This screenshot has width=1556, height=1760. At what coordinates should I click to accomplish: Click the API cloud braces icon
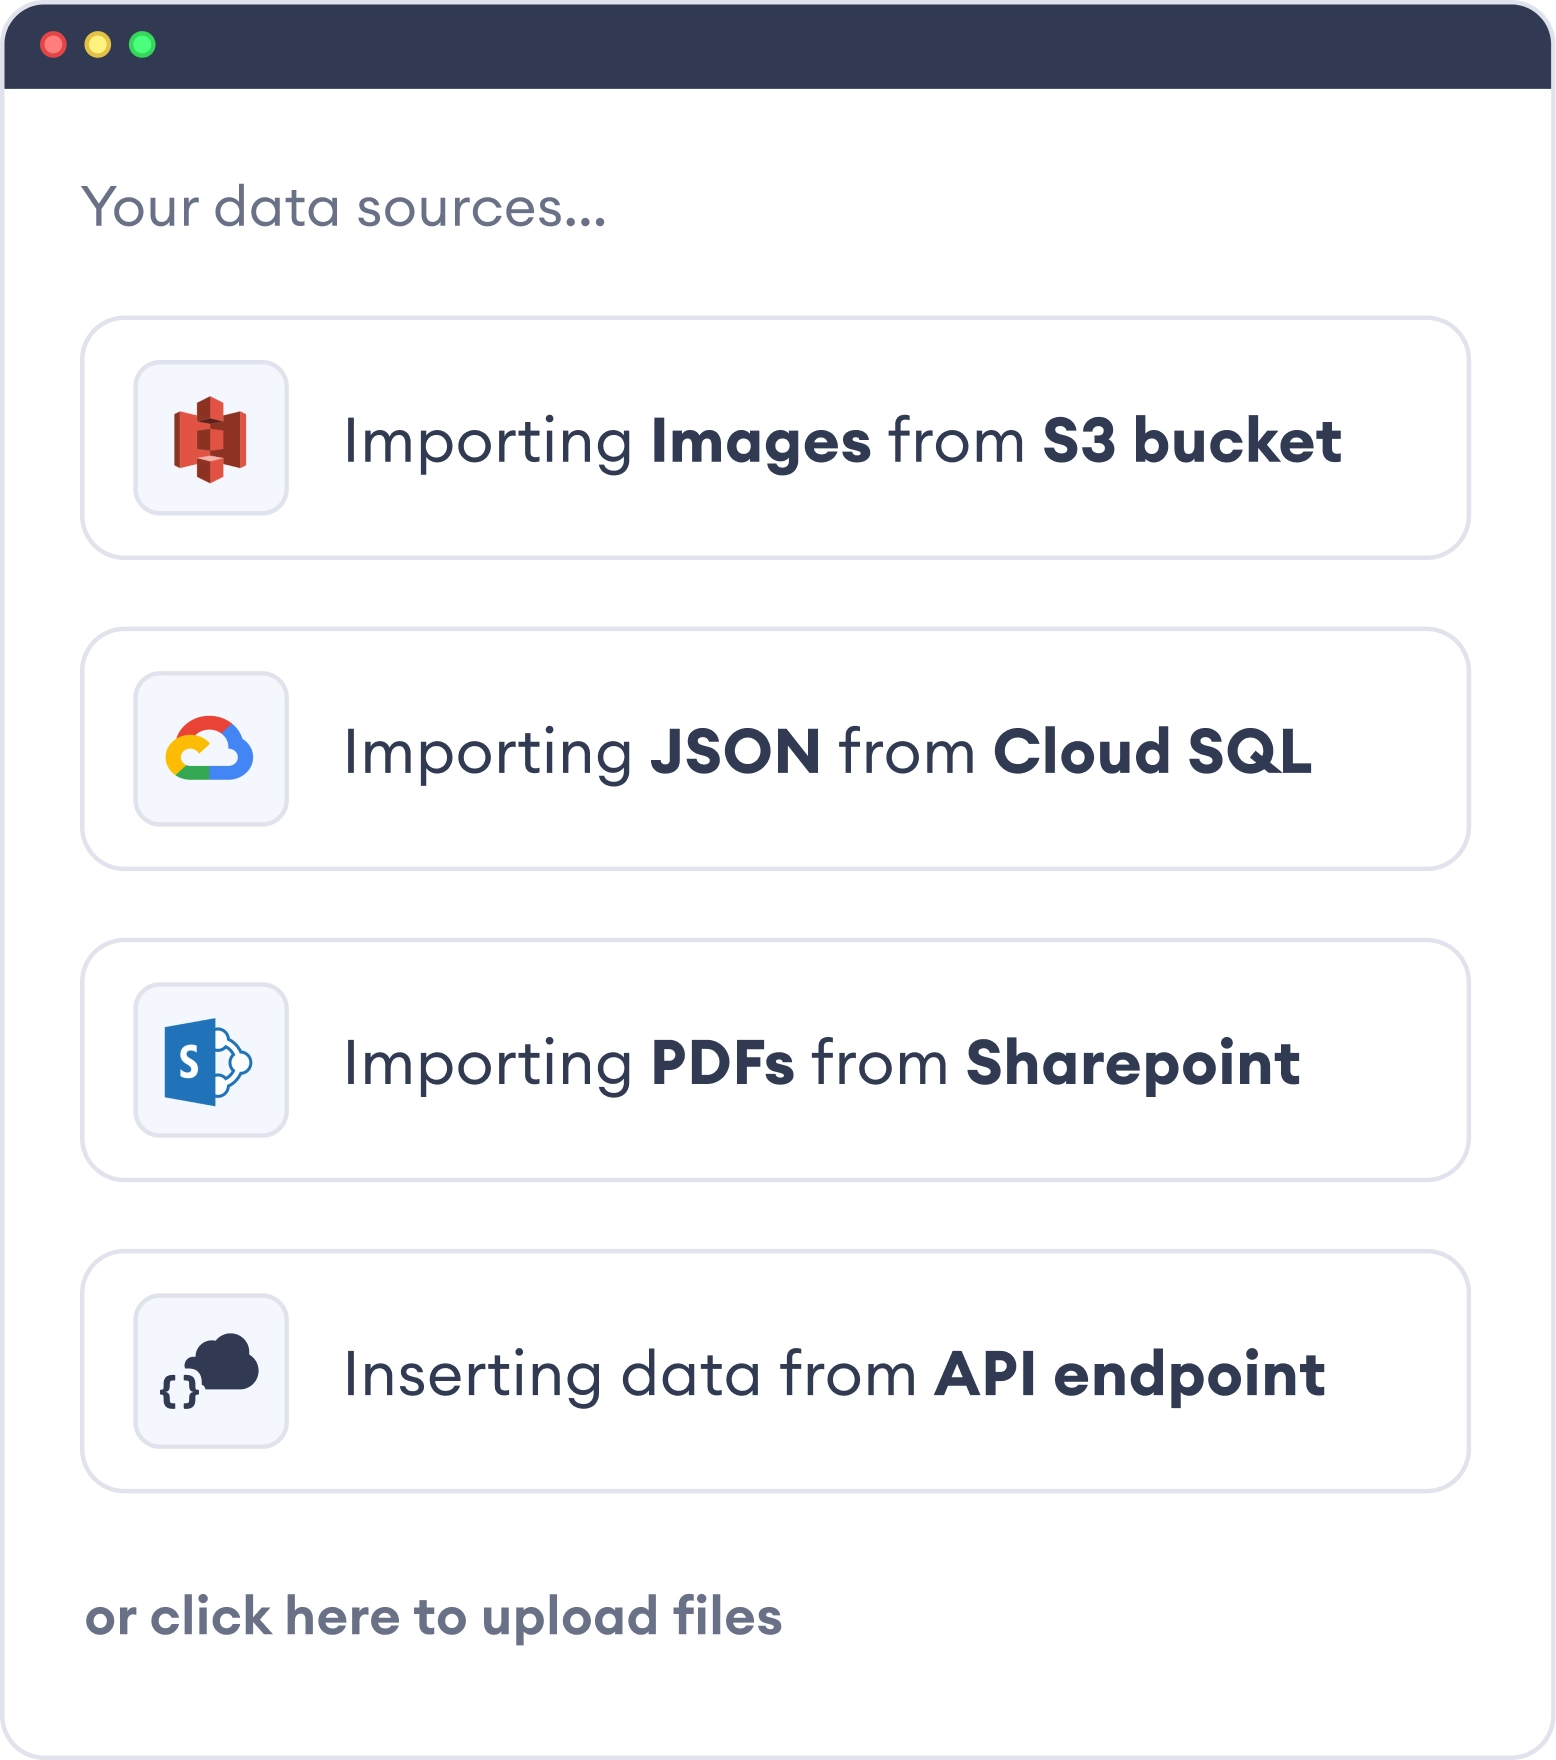click(211, 1371)
